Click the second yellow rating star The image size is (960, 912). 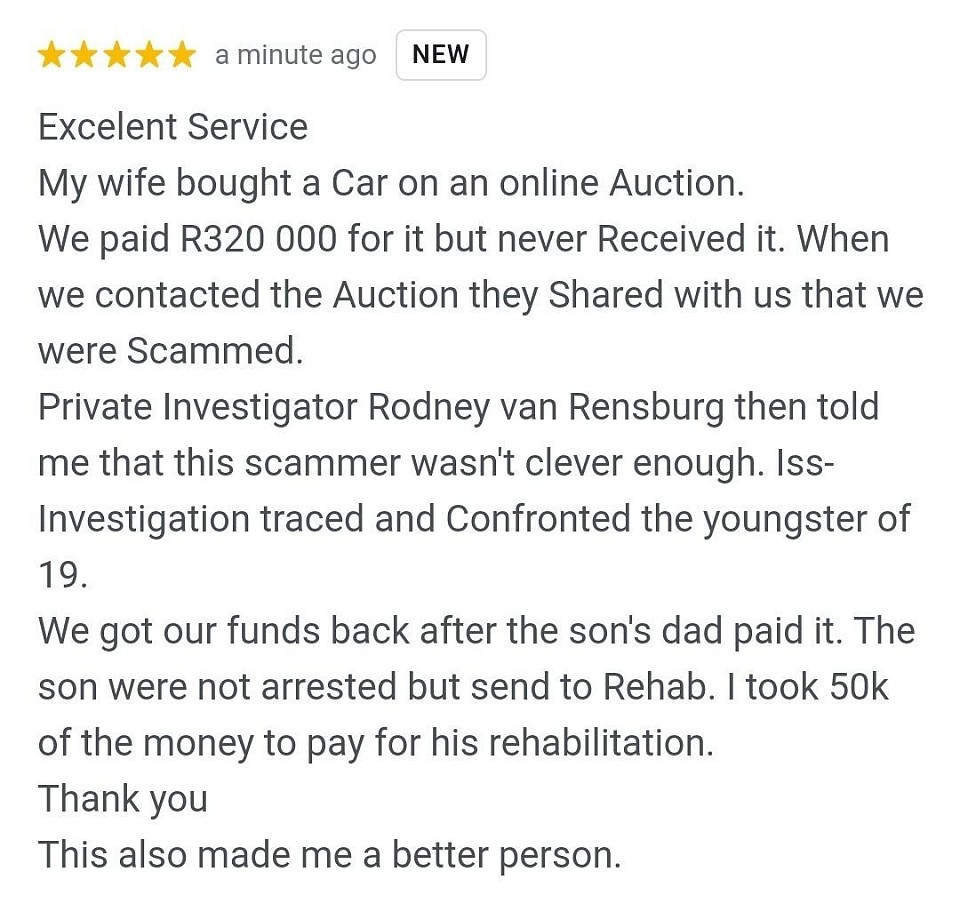click(x=84, y=55)
